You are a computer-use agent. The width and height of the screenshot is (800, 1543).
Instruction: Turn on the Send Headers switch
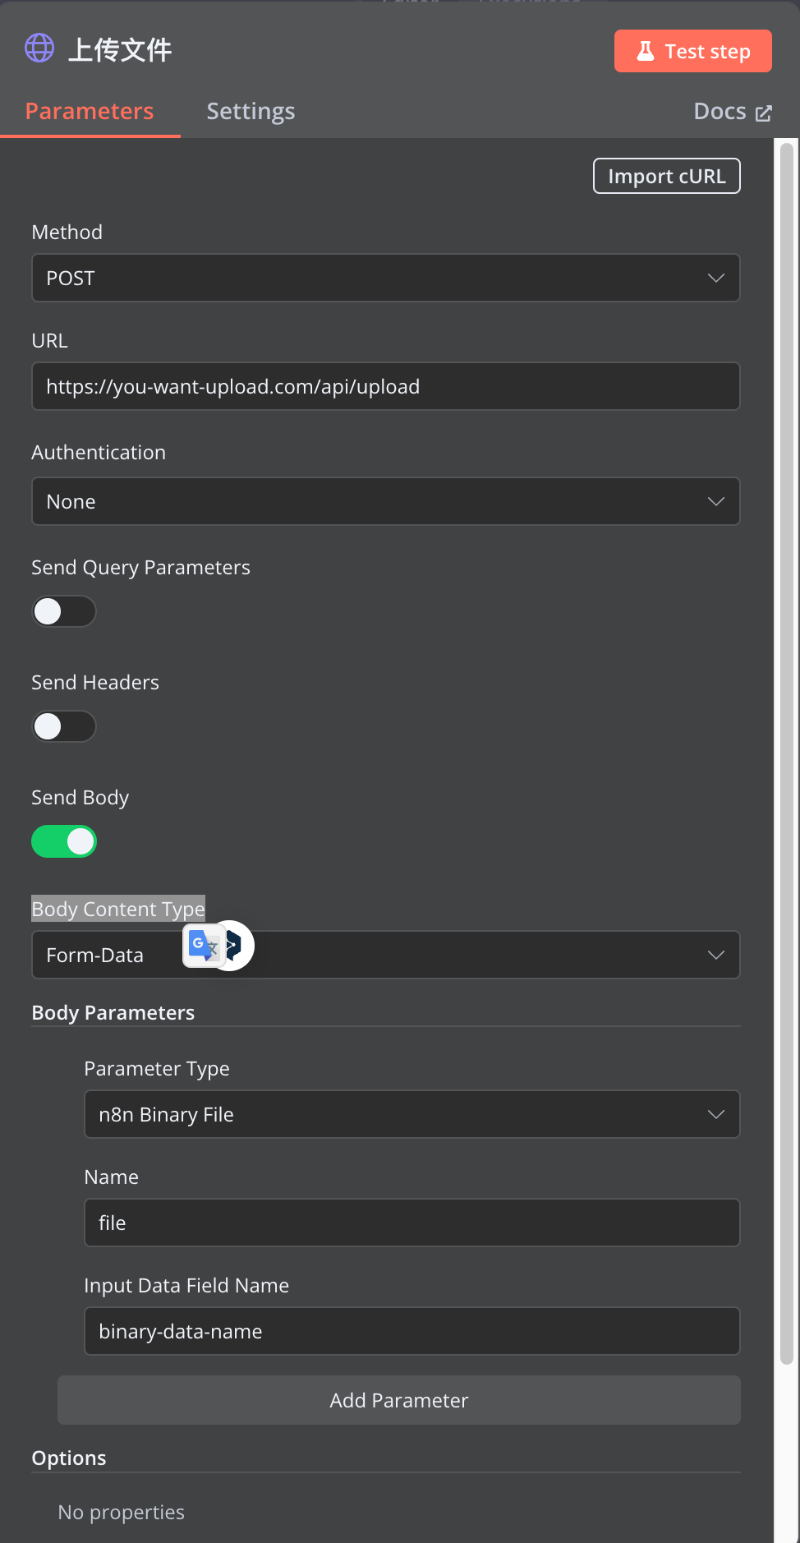(64, 726)
